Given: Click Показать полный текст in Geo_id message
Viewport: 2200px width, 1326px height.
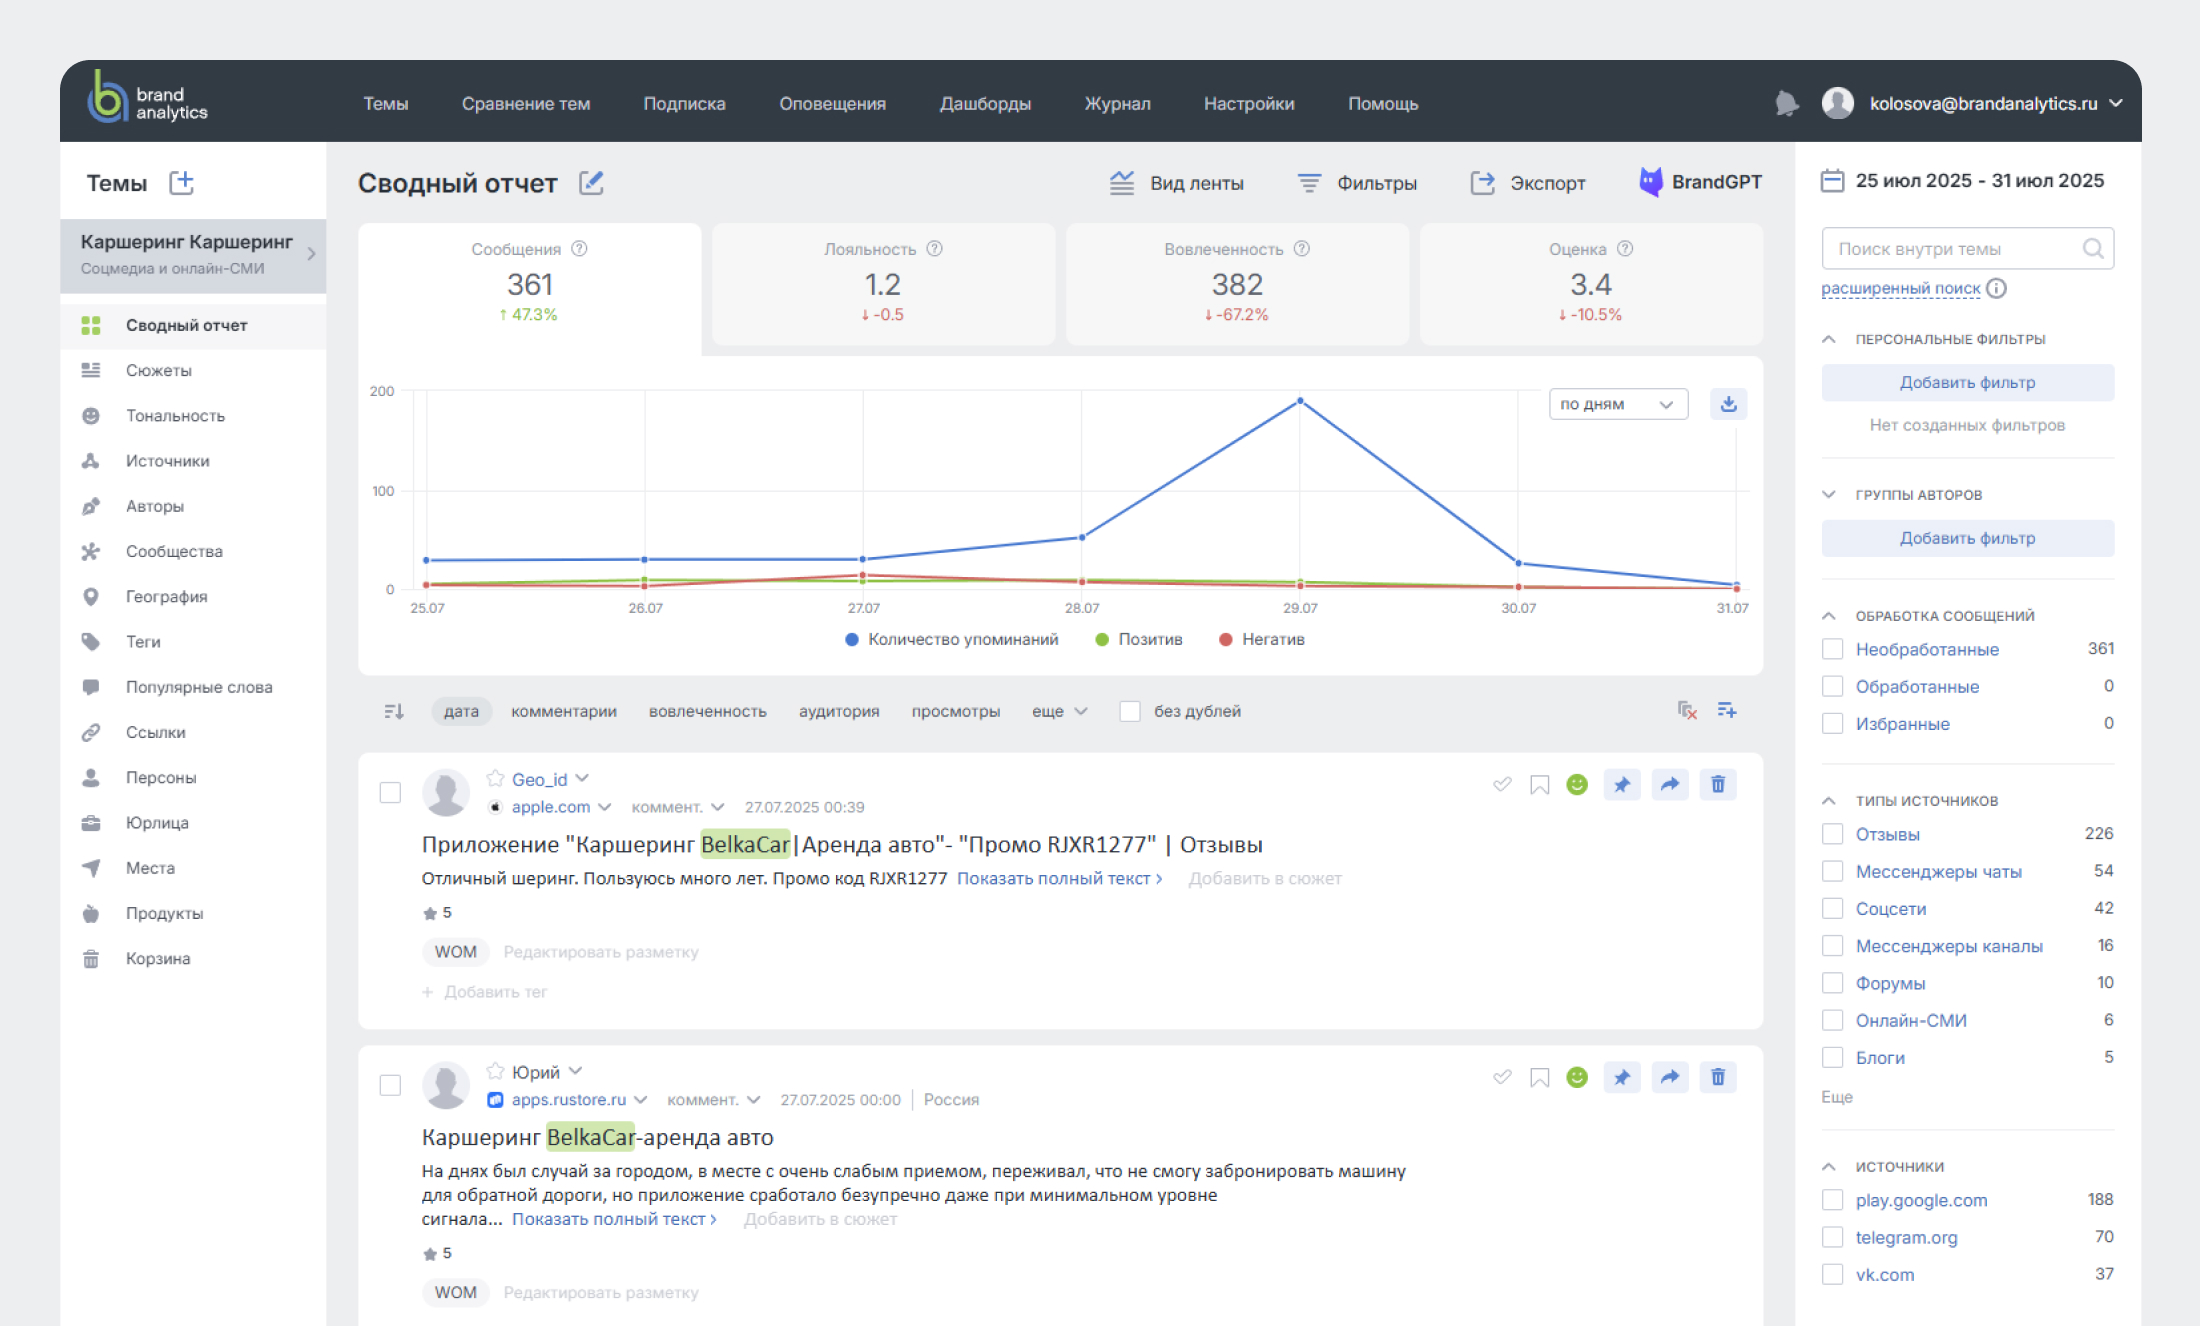Looking at the screenshot, I should point(1059,878).
